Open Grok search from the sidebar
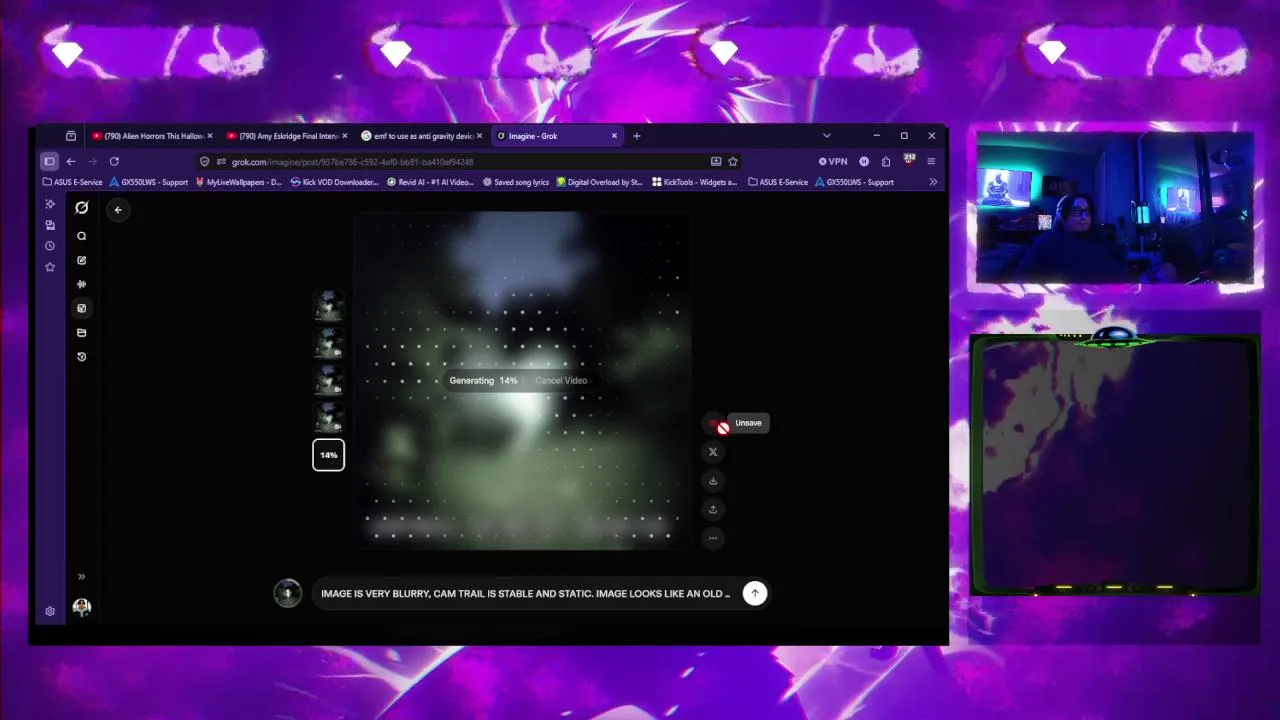The height and width of the screenshot is (720, 1280). (82, 236)
